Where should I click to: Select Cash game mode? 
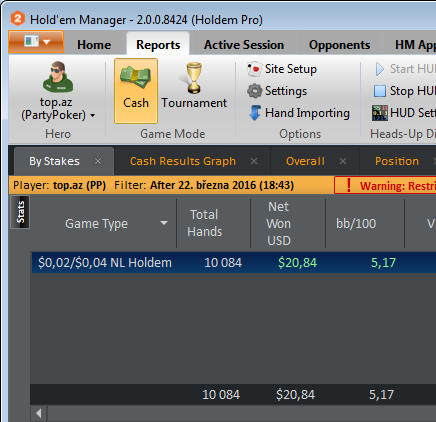tap(136, 91)
